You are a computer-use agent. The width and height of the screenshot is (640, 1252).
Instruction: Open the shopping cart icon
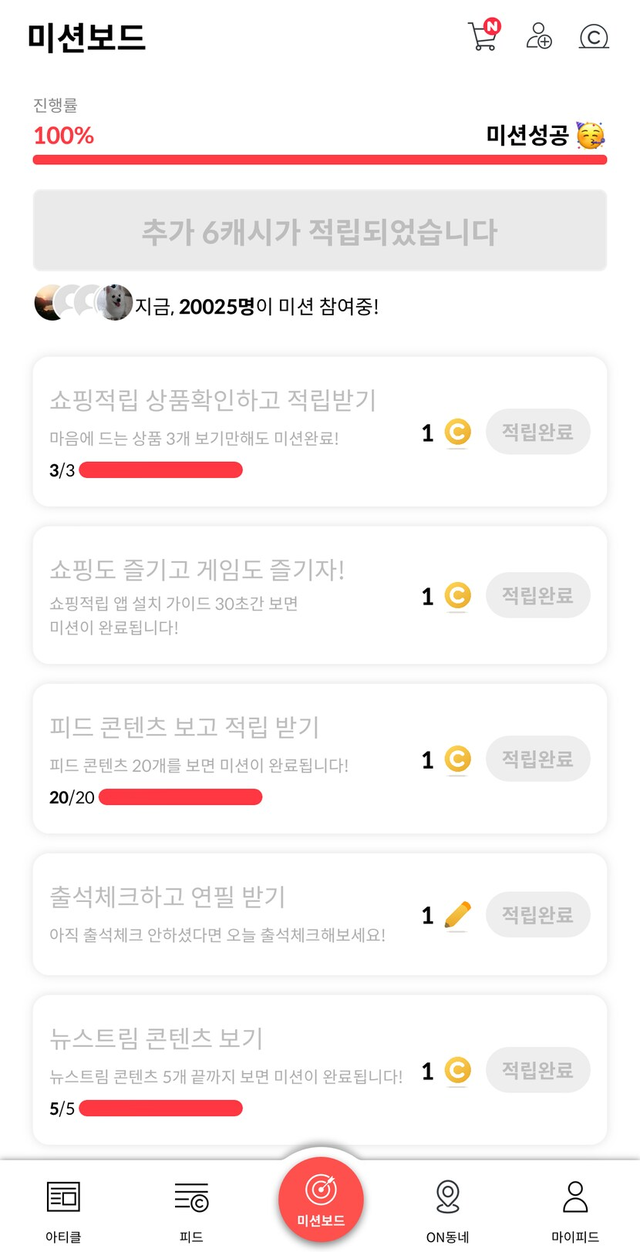click(x=482, y=36)
